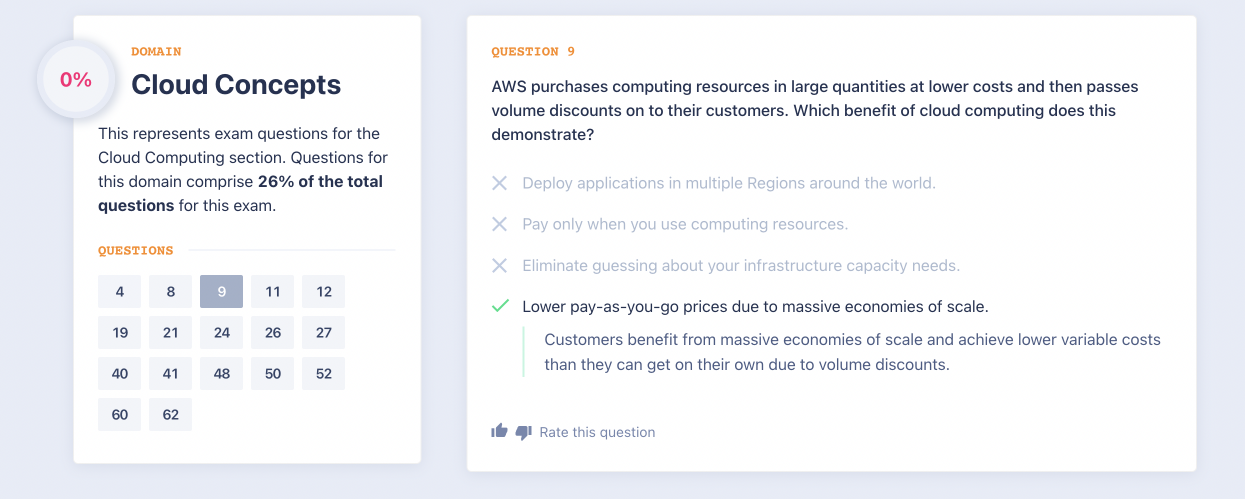The image size is (1245, 499).
Task: Select the answer about deploying in multiple Regions
Action: tap(728, 183)
